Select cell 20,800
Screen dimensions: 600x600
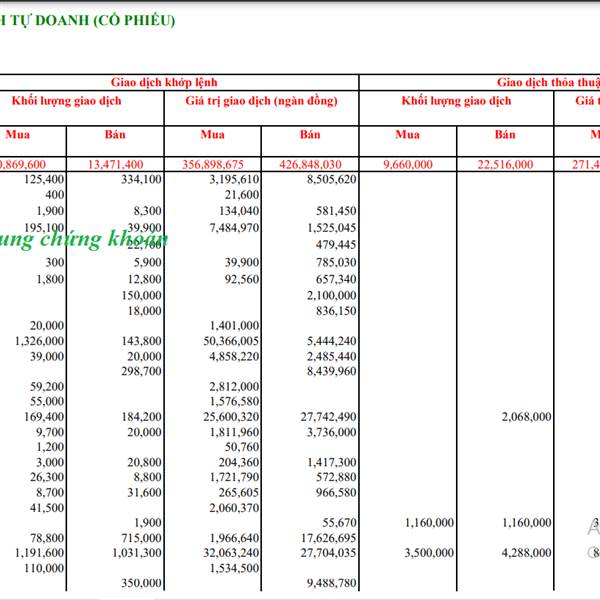tap(145, 462)
